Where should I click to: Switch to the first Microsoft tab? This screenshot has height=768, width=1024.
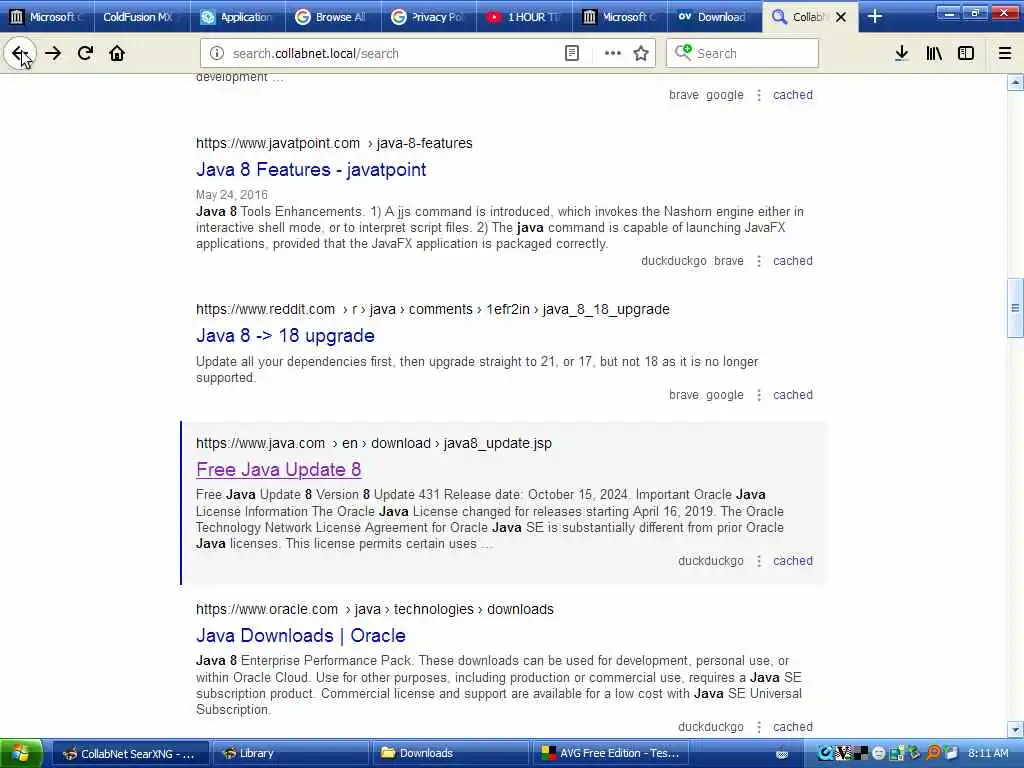click(47, 17)
